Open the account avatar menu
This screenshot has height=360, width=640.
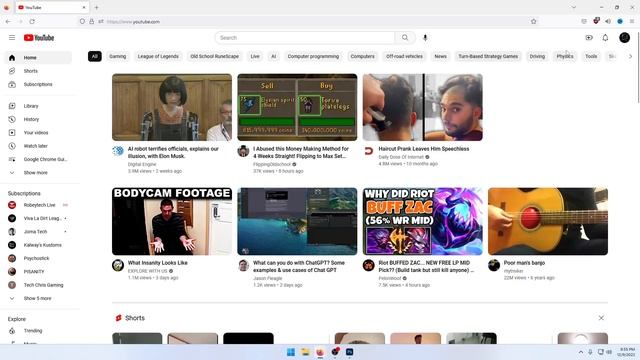[624, 38]
